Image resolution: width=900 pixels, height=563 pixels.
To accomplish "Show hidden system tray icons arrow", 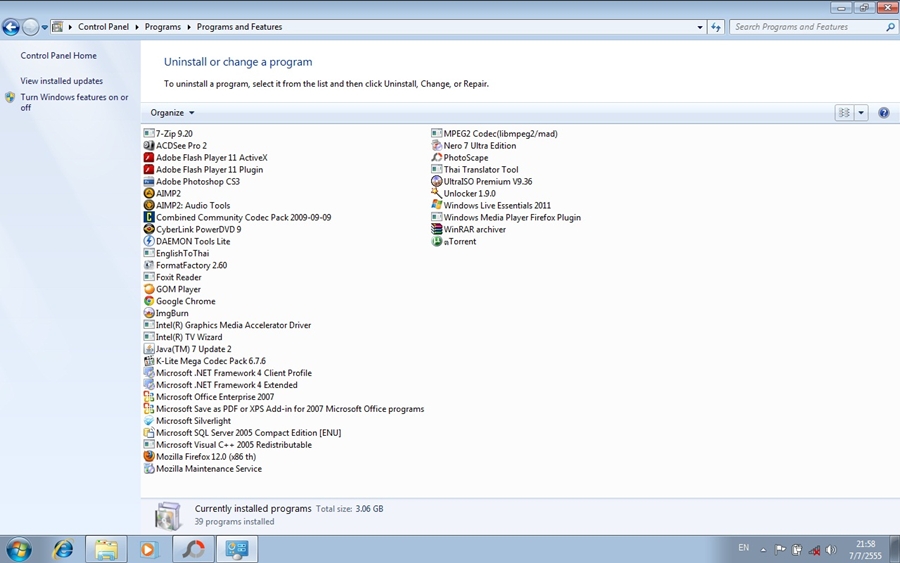I will tap(763, 549).
